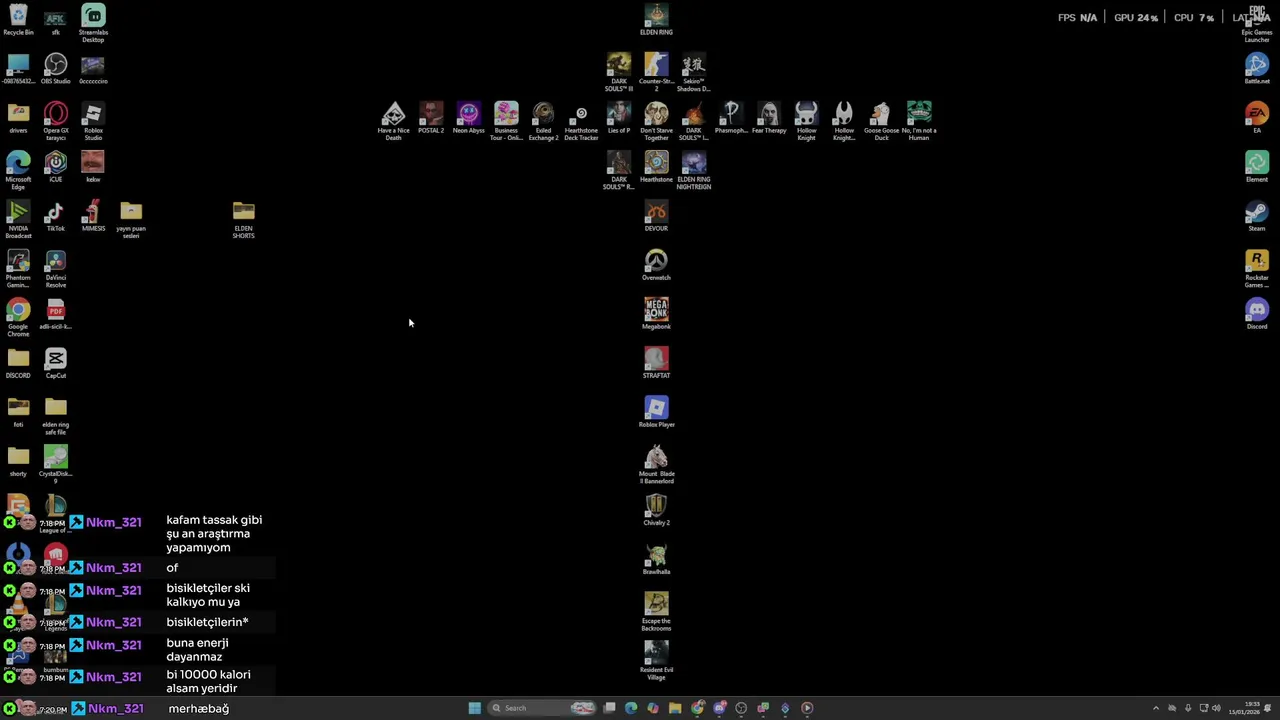The width and height of the screenshot is (1280, 720).
Task: Open the DARK SOULS III shortcut
Action: (619, 72)
